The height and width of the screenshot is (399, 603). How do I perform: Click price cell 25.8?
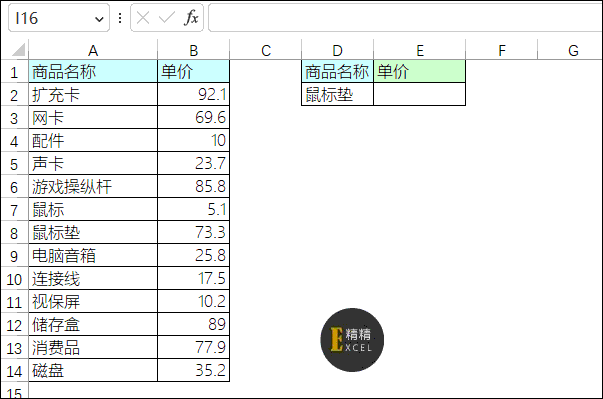pos(193,256)
